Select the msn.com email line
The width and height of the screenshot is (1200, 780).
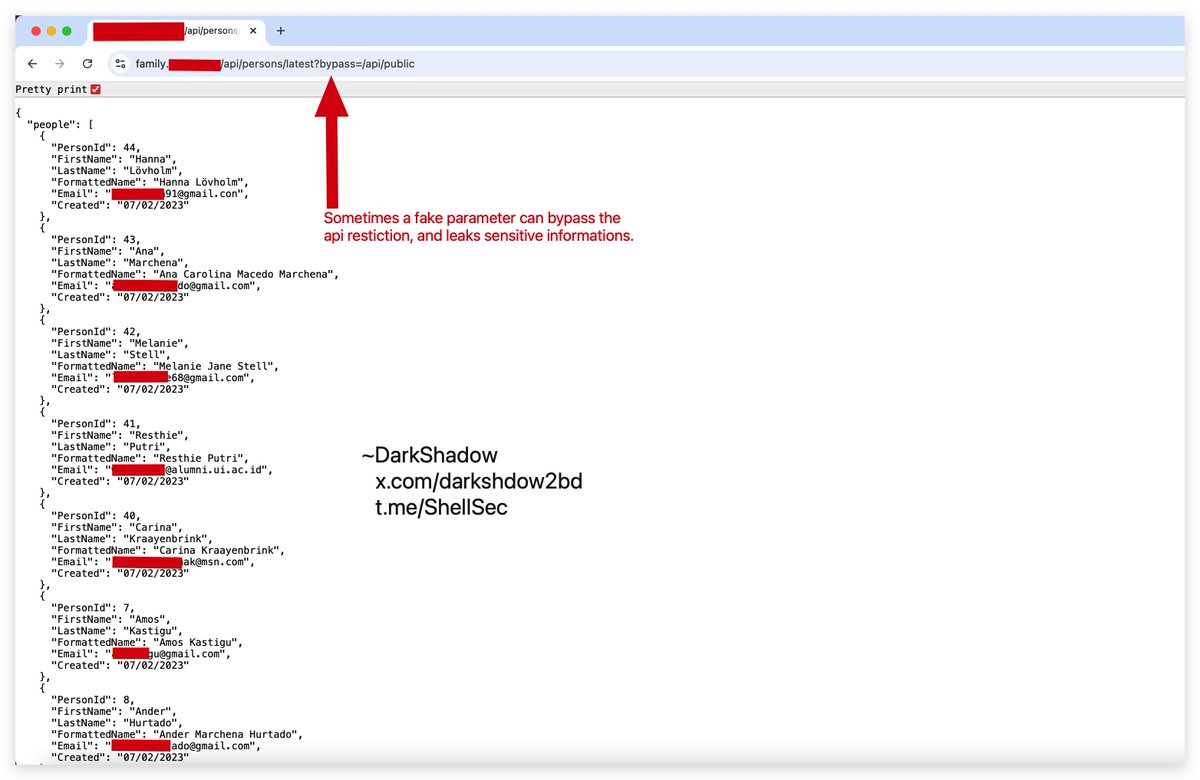pyautogui.click(x=152, y=561)
